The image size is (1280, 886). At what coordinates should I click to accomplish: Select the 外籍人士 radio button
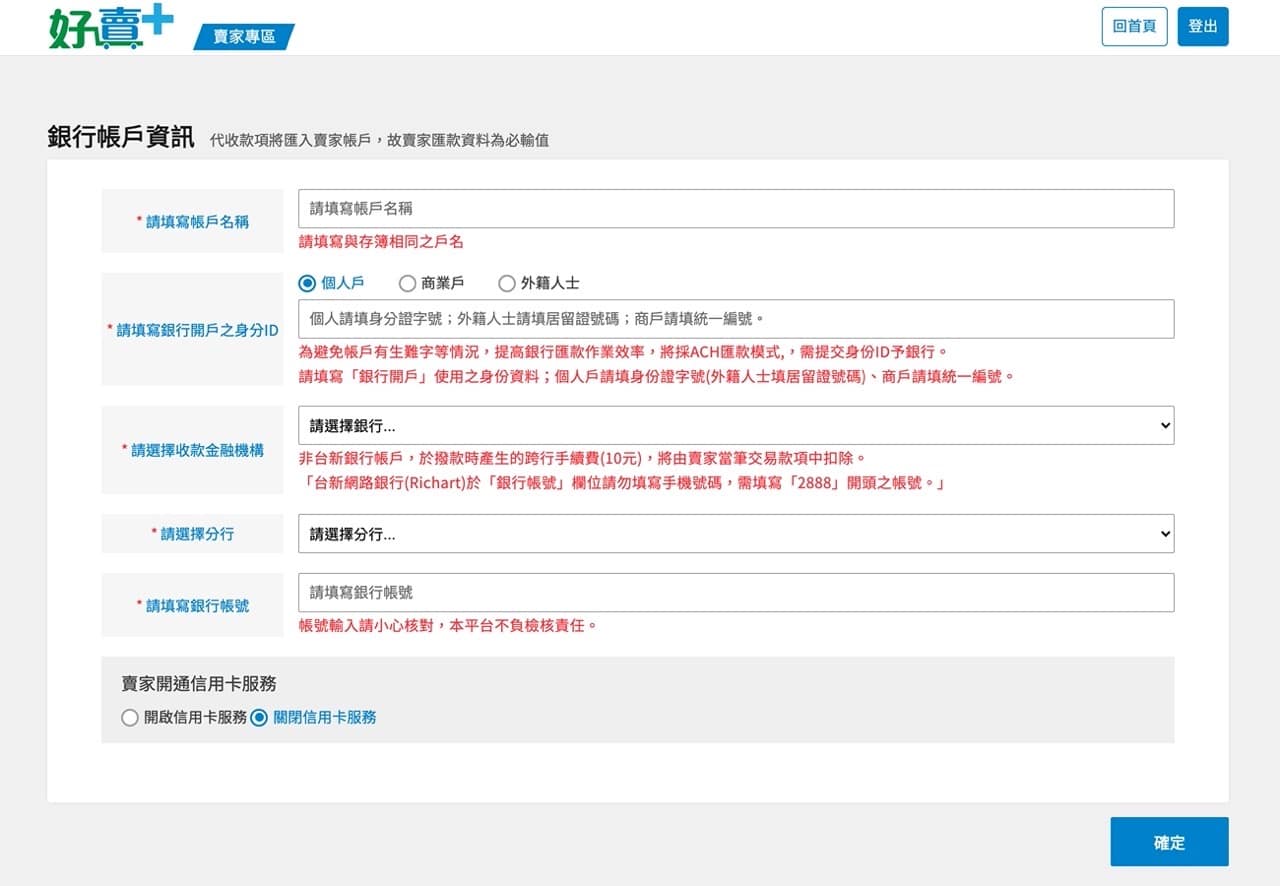pos(506,283)
